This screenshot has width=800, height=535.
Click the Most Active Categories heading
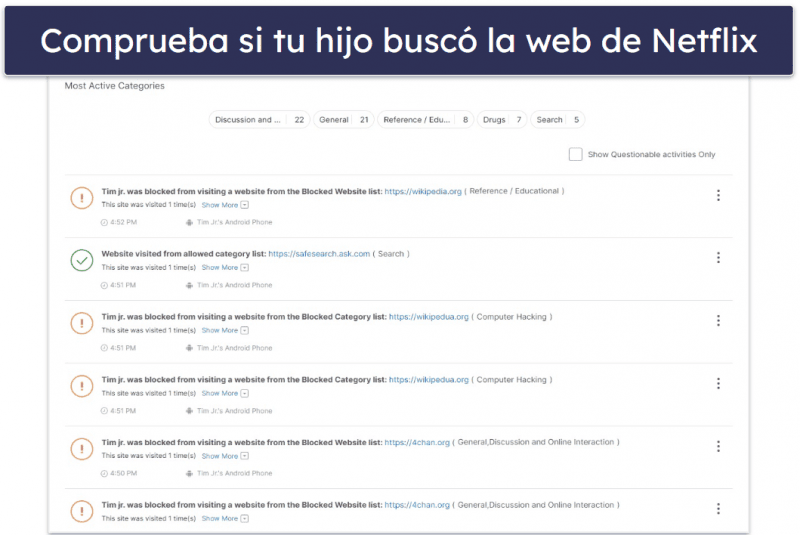click(115, 86)
